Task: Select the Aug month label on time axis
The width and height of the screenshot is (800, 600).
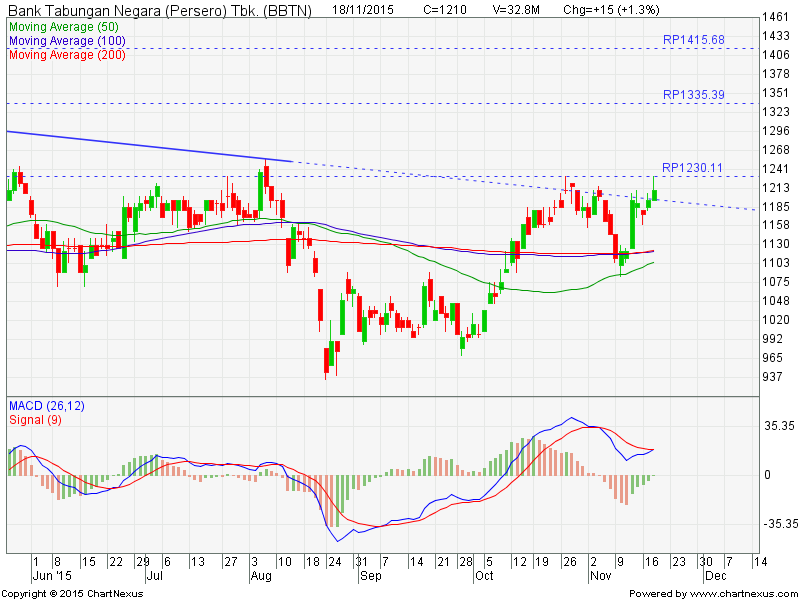Action: pos(262,577)
